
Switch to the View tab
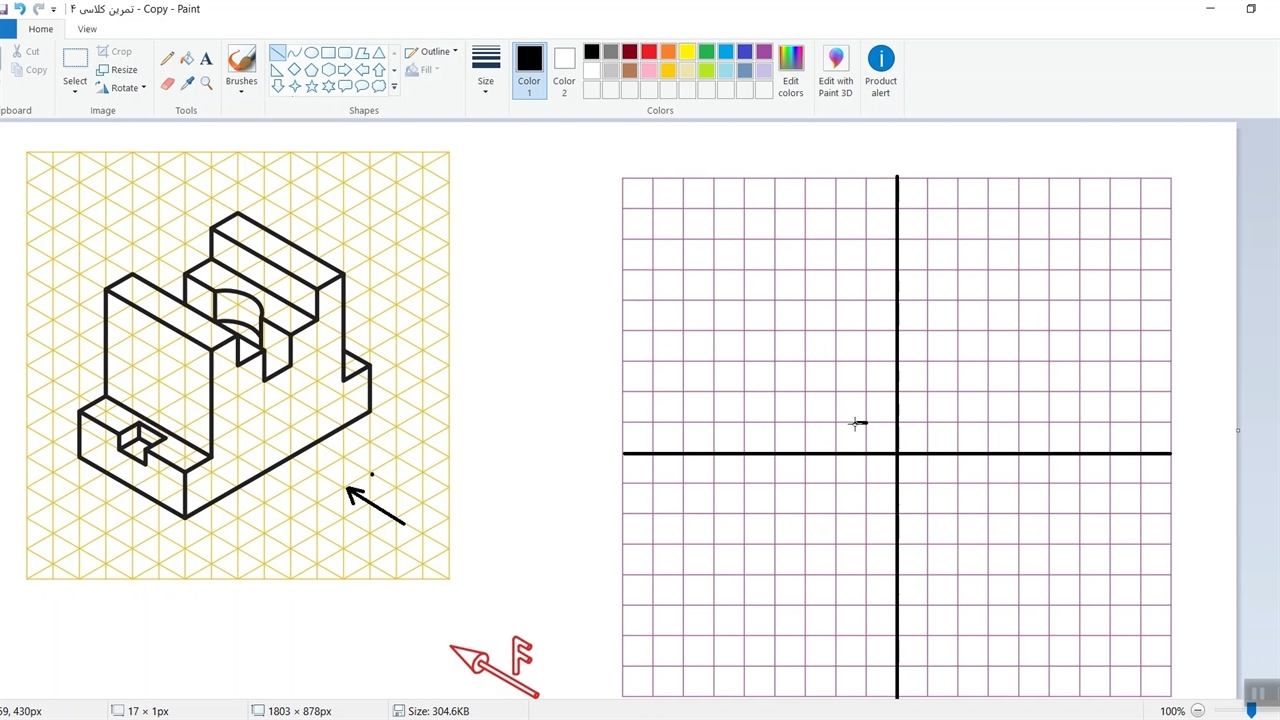click(x=87, y=29)
